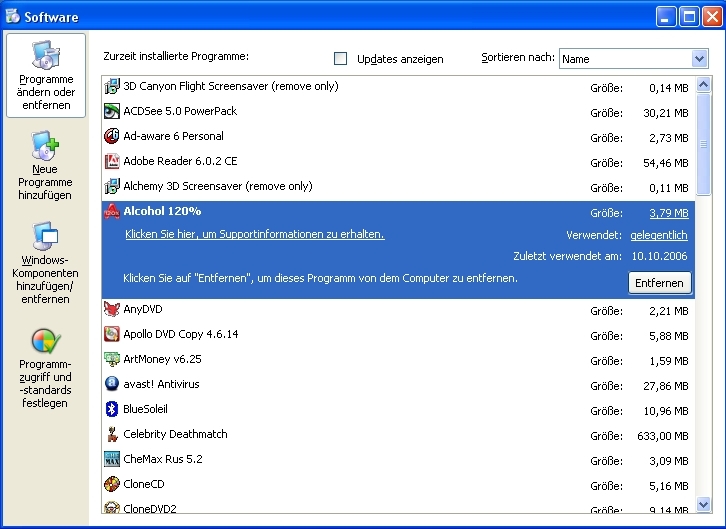Click the 3D Canyon Flight Screensaver icon
Viewport: 726px width, 529px height.
coord(112,86)
